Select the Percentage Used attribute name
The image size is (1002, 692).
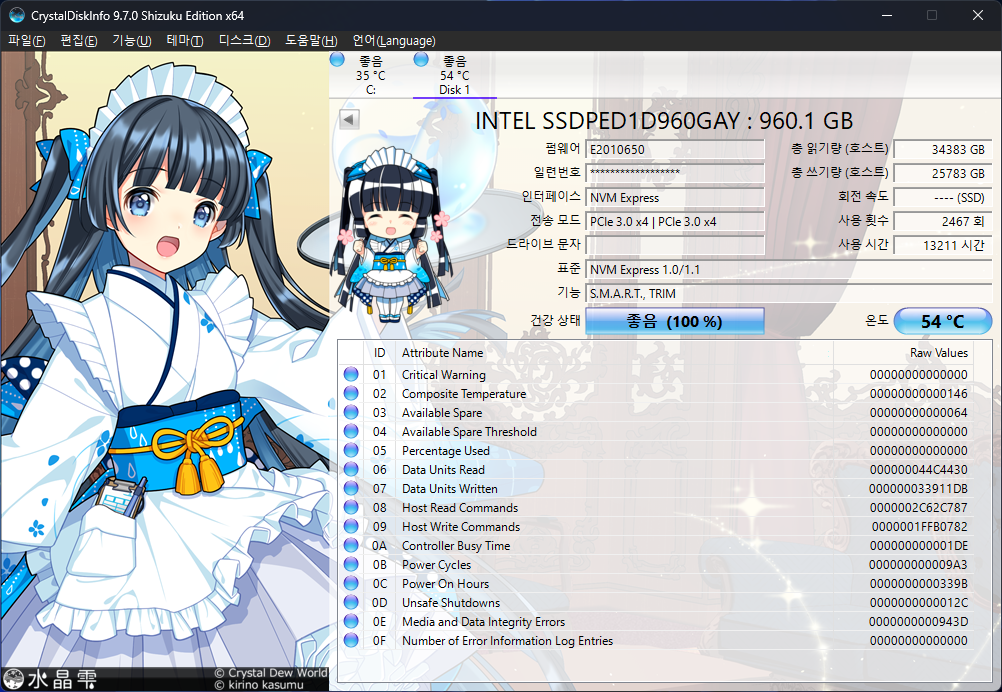(445, 450)
